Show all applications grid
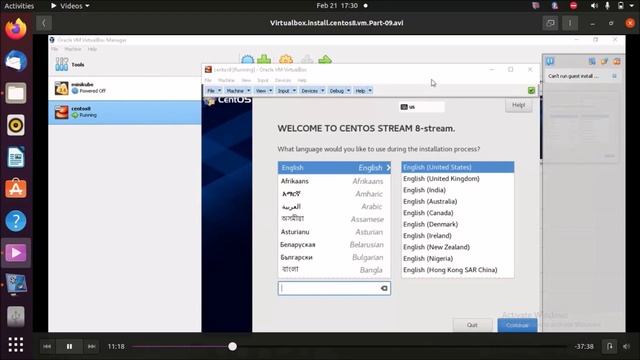 click(x=16, y=345)
